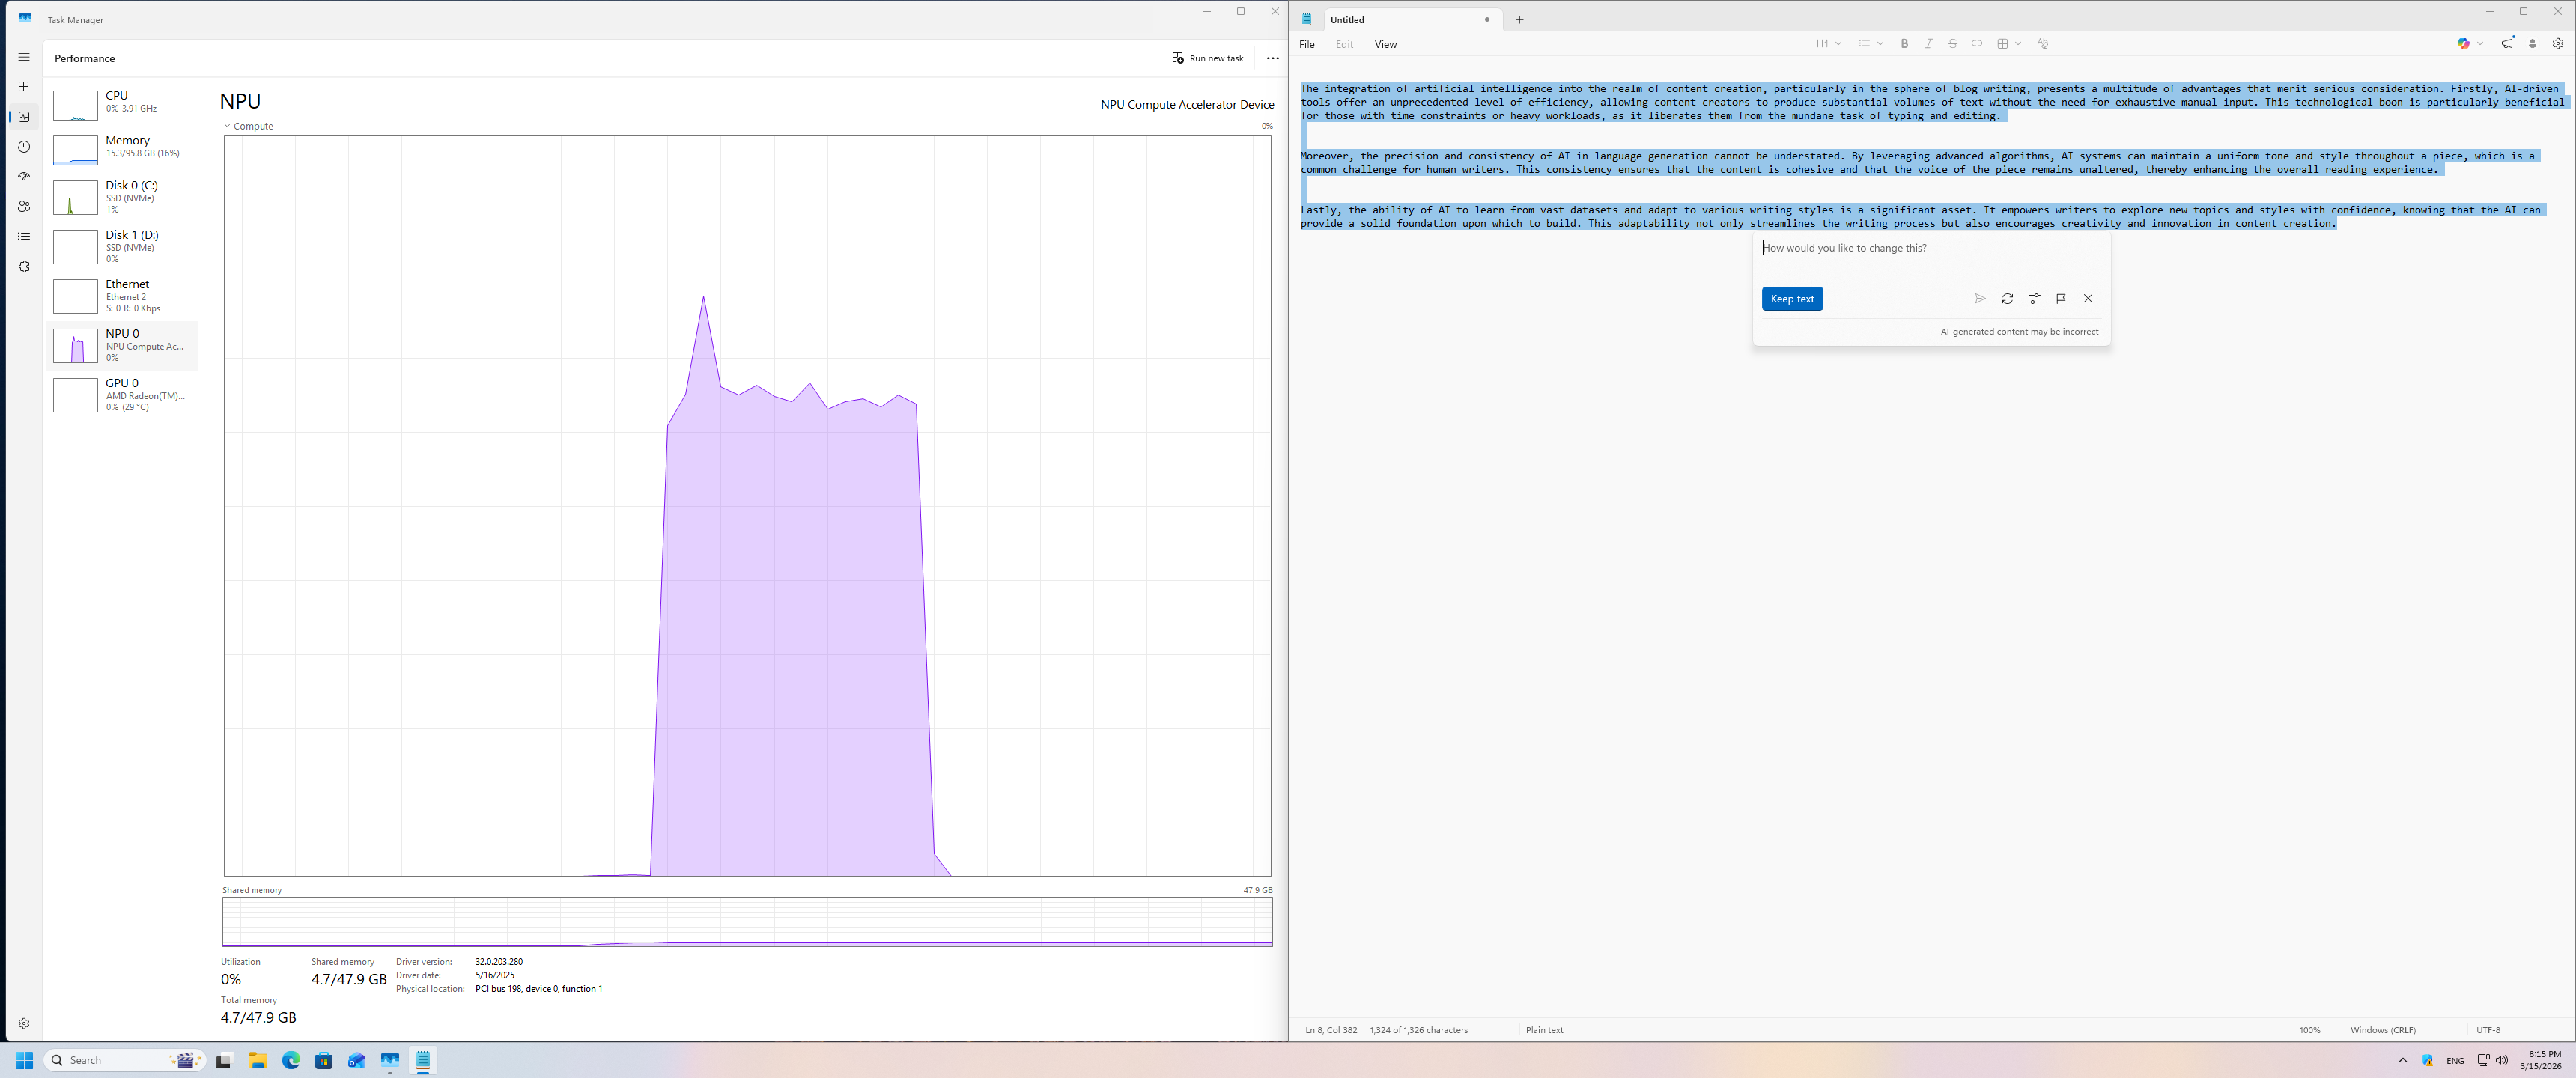The image size is (2576, 1078).
Task: Open rewrite options sliders icon
Action: 2034,299
